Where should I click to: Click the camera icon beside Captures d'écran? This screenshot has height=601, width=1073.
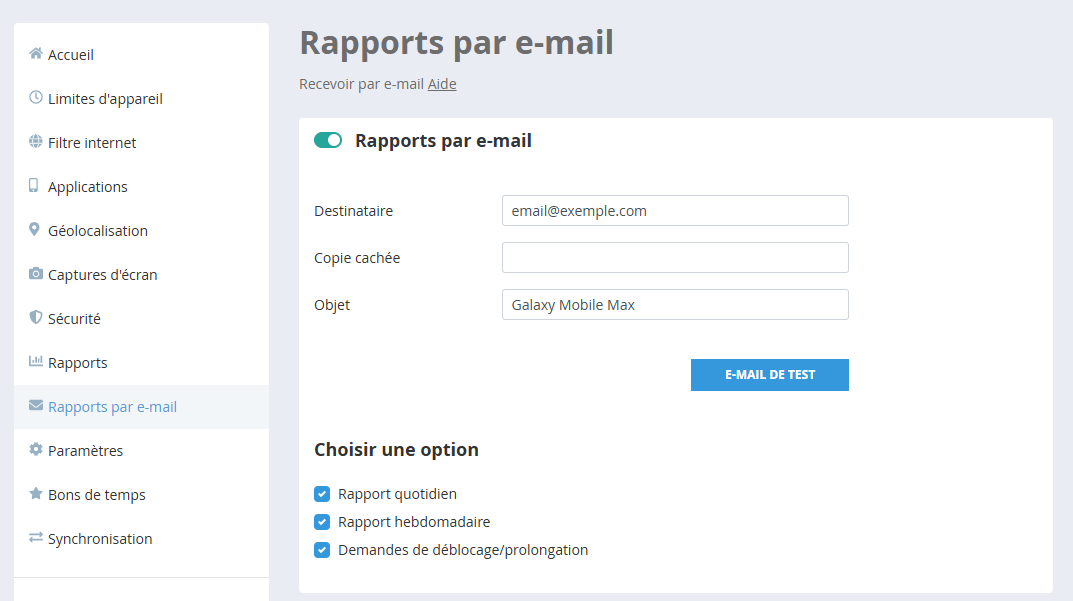[34, 274]
